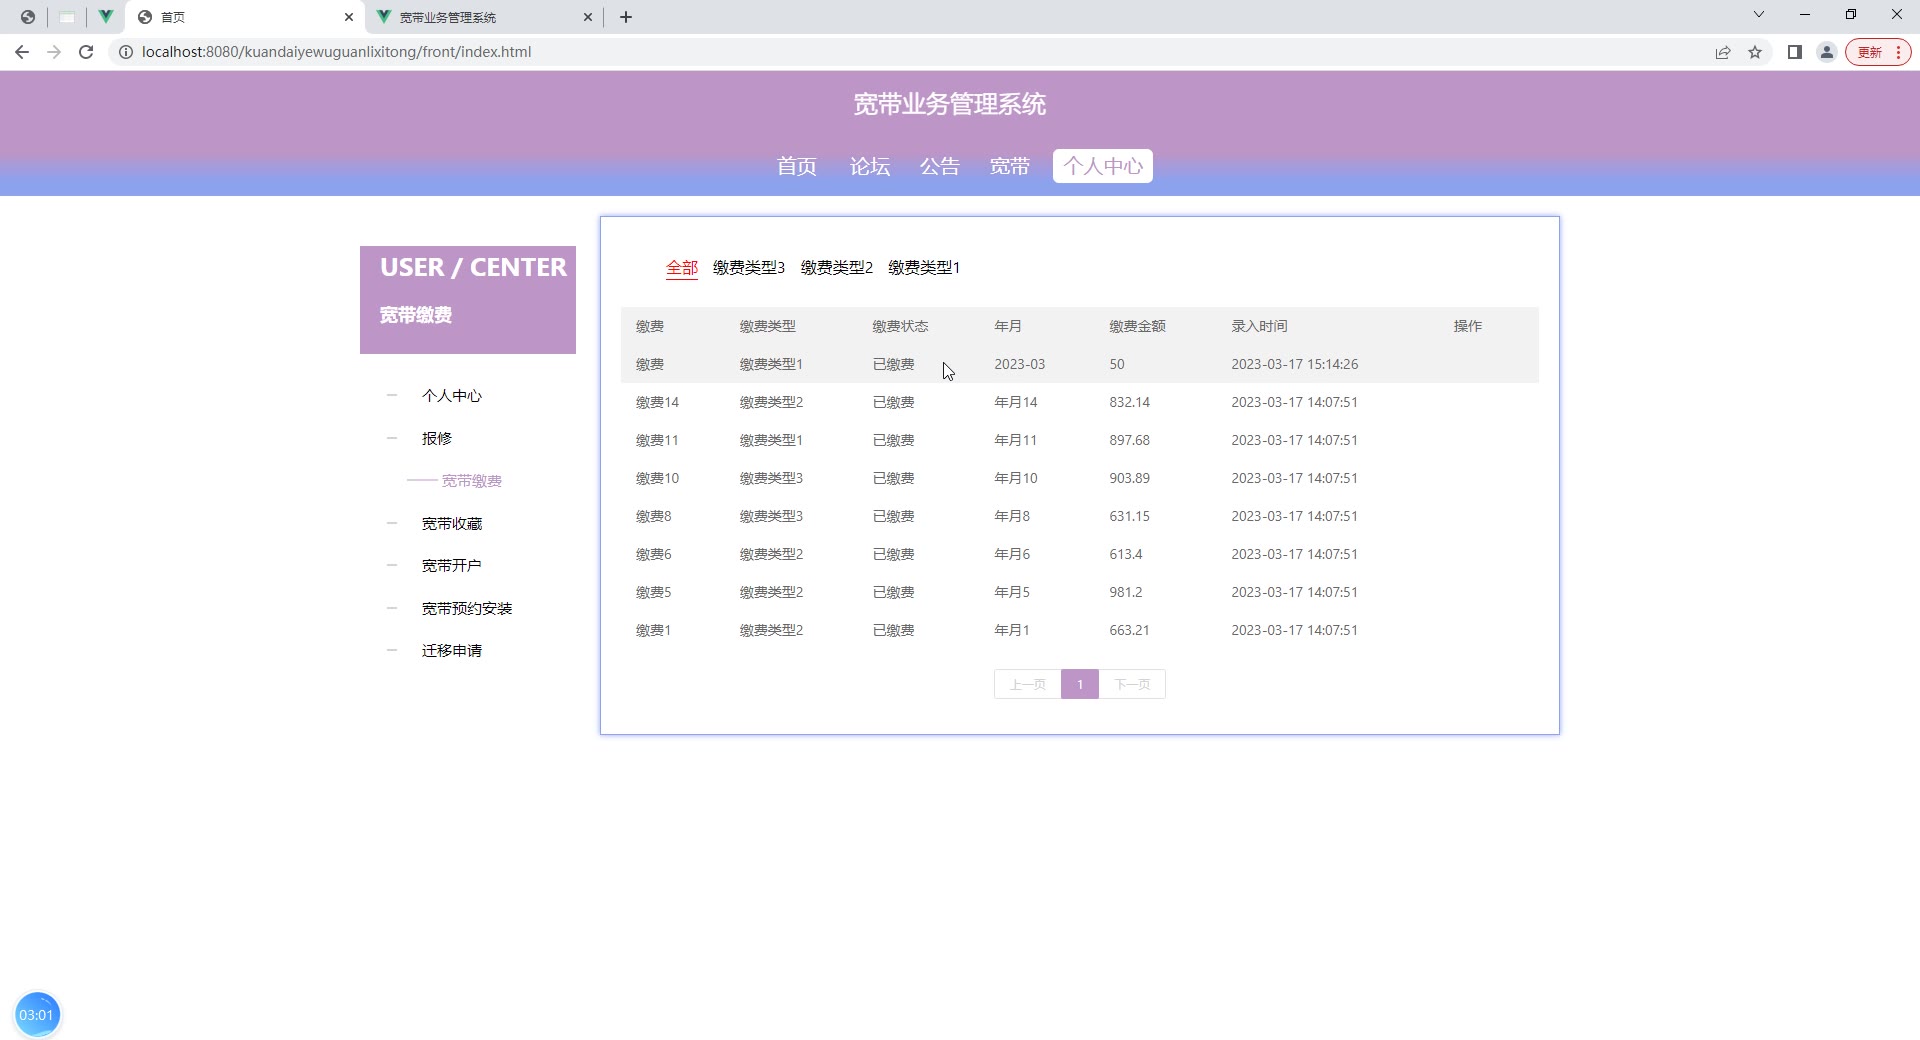Click the 03:01 timer bubble
Viewport: 1920px width, 1040px height.
[38, 1015]
